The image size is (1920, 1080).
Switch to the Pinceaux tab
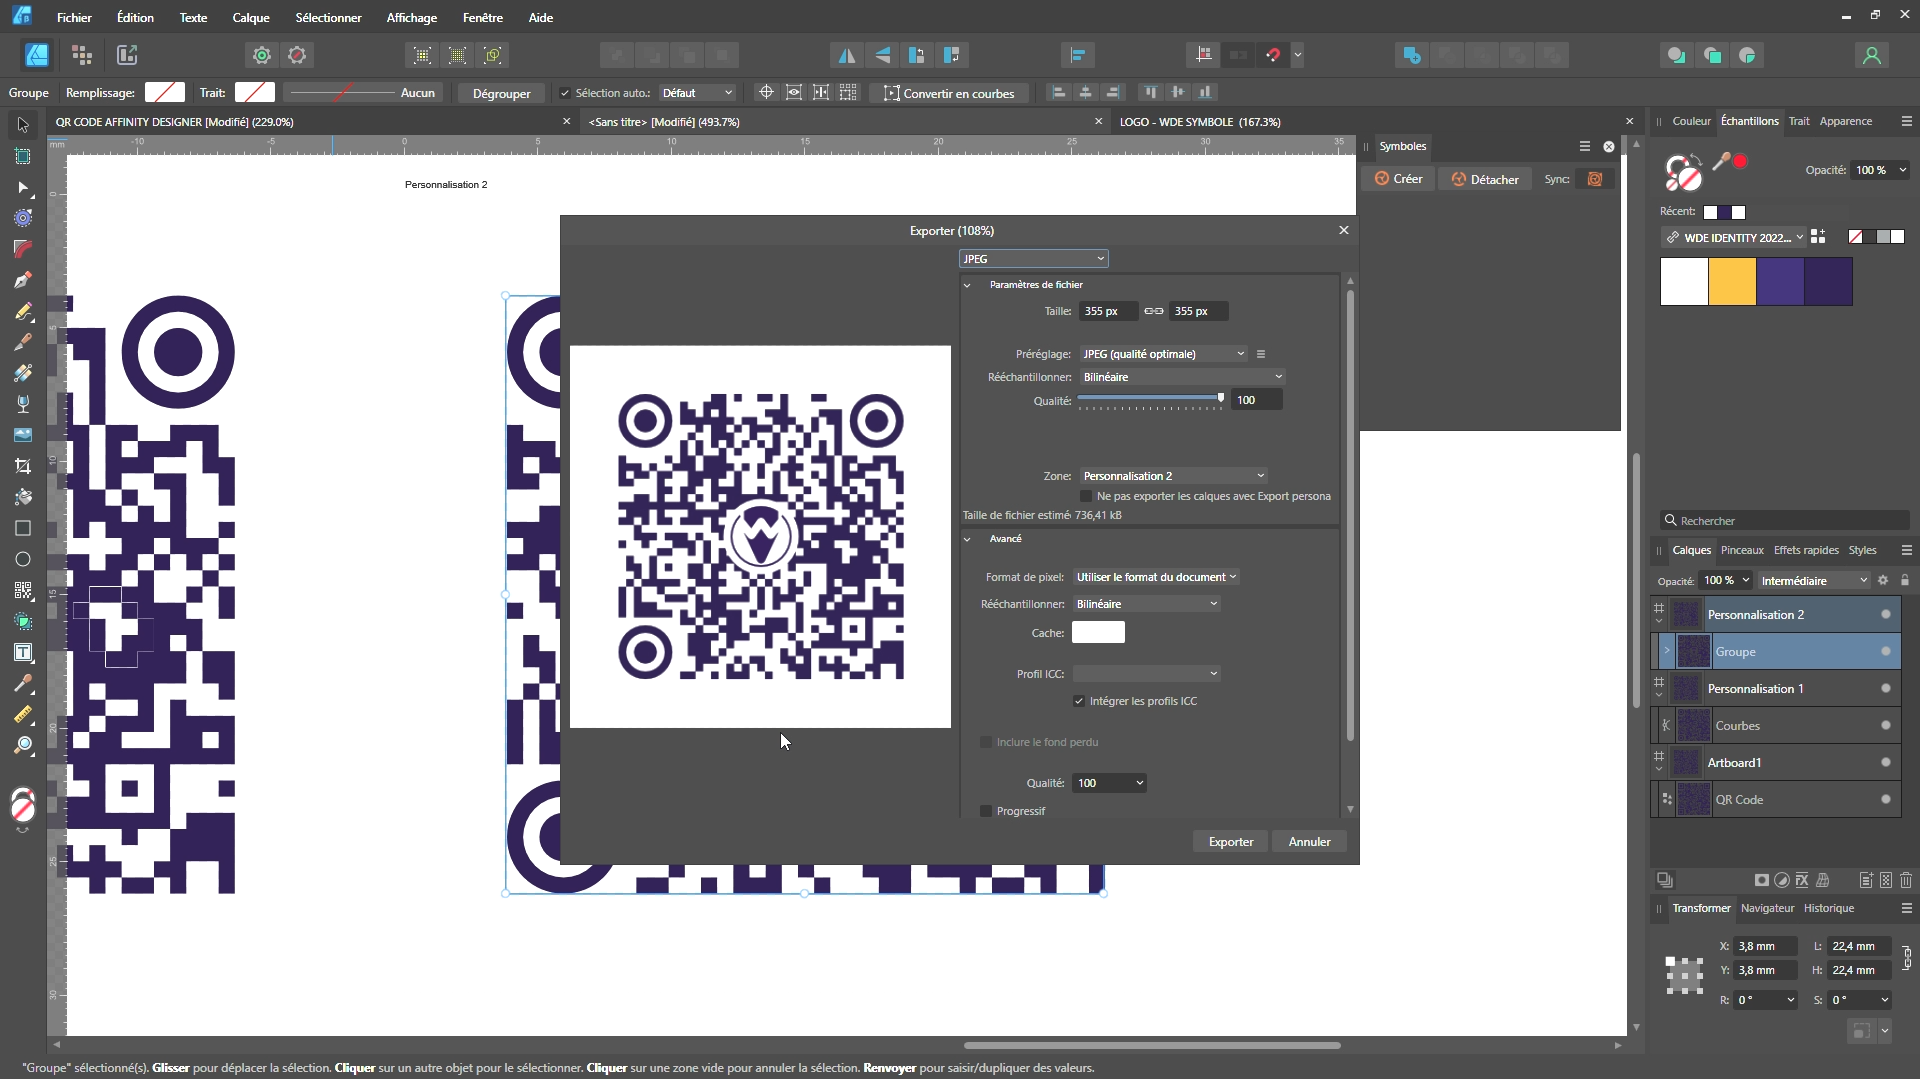coord(1741,550)
